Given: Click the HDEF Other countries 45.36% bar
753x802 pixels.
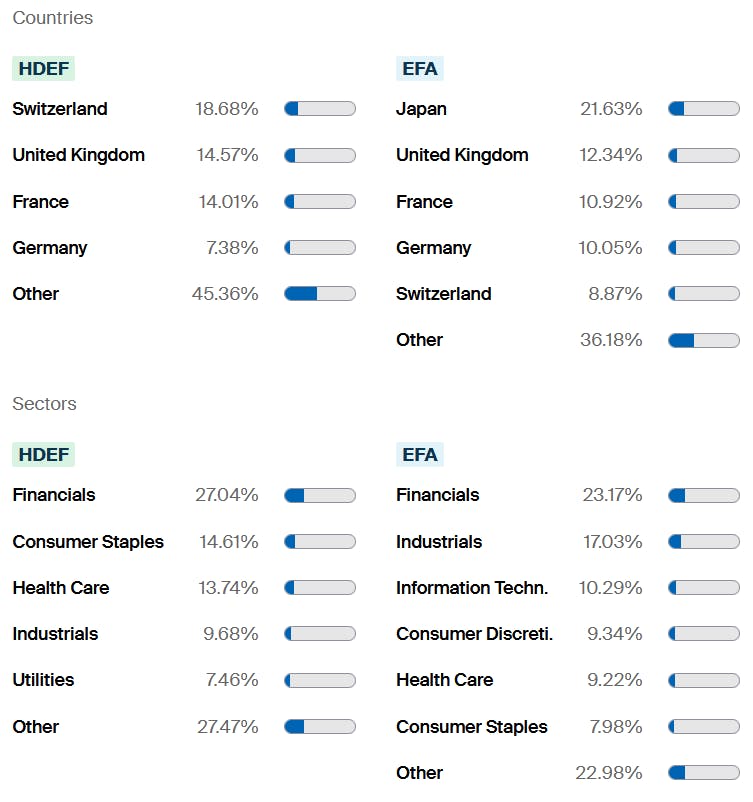Looking at the screenshot, I should point(320,294).
